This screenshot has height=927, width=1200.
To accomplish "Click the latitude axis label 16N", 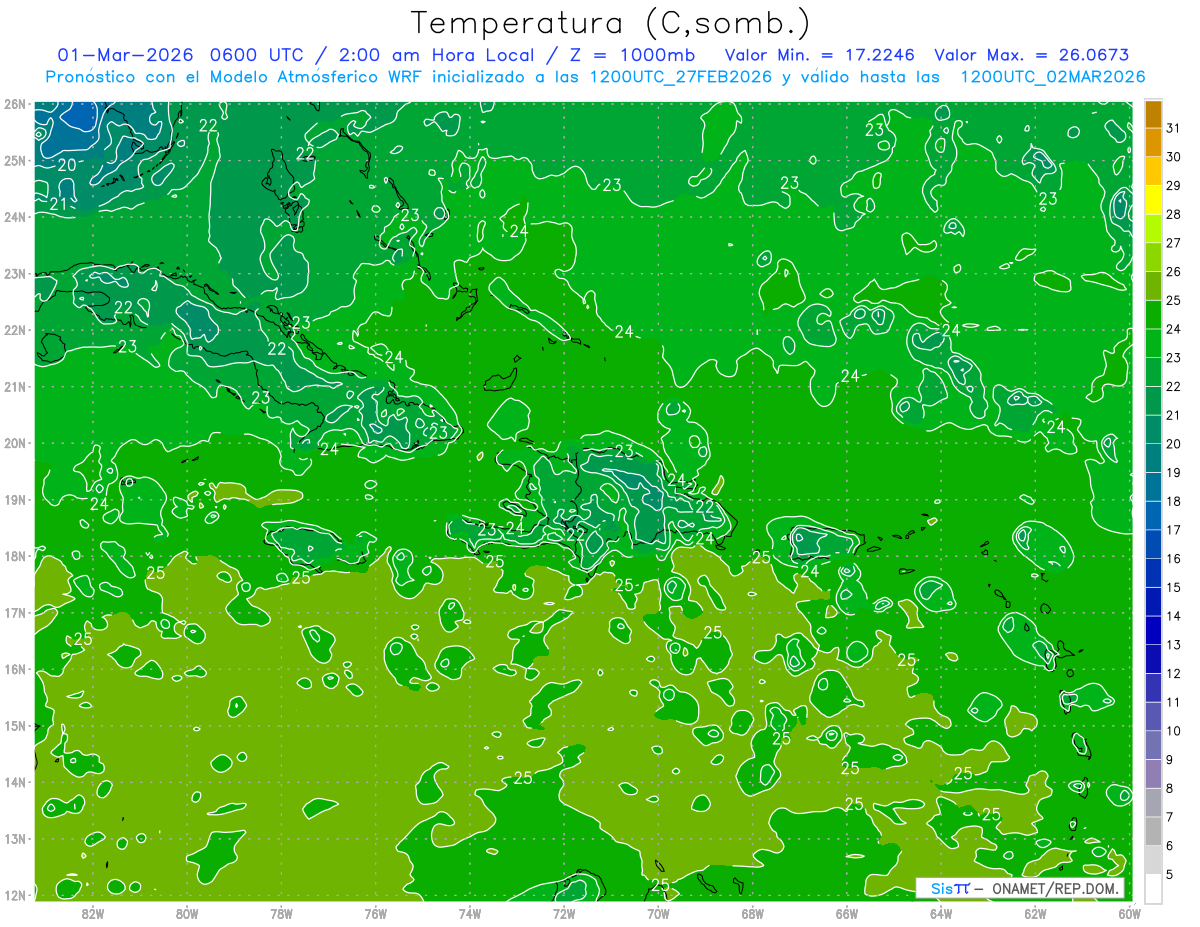I will click(15, 669).
